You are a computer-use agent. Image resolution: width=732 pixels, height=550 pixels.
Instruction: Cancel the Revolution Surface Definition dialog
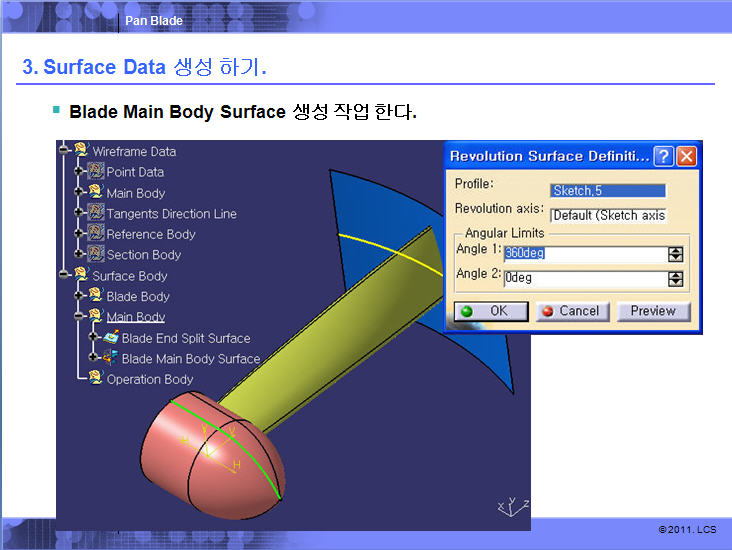569,311
